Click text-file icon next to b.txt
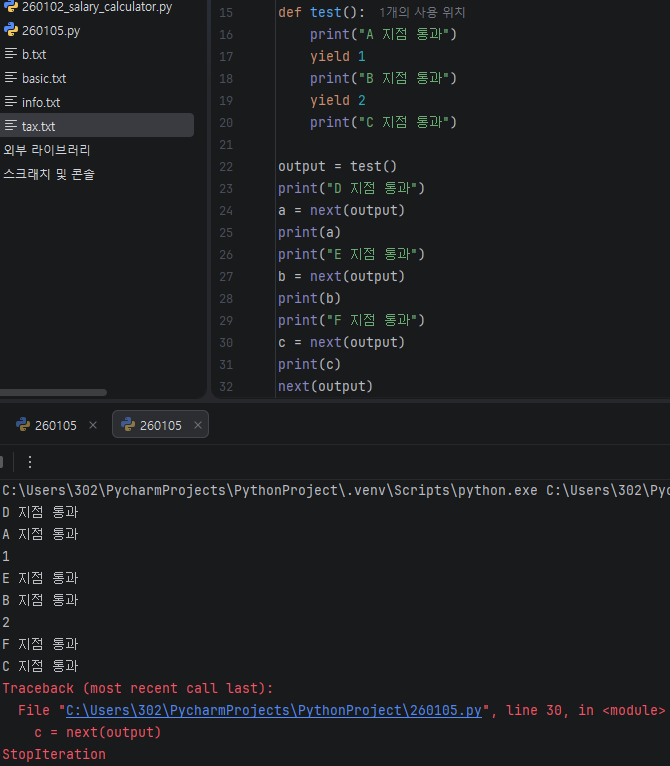Screen dimensions: 670x766 (x=11, y=54)
